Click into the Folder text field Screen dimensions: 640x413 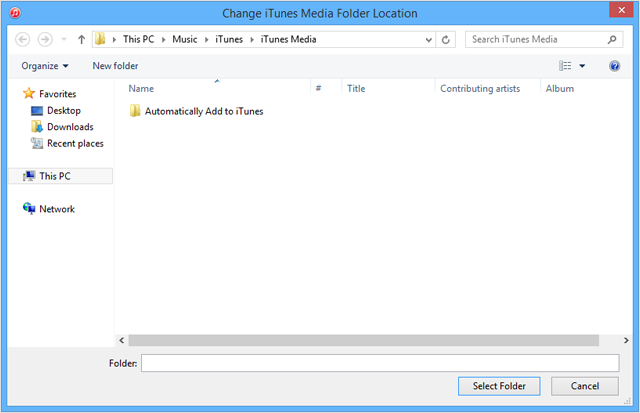[x=380, y=363]
